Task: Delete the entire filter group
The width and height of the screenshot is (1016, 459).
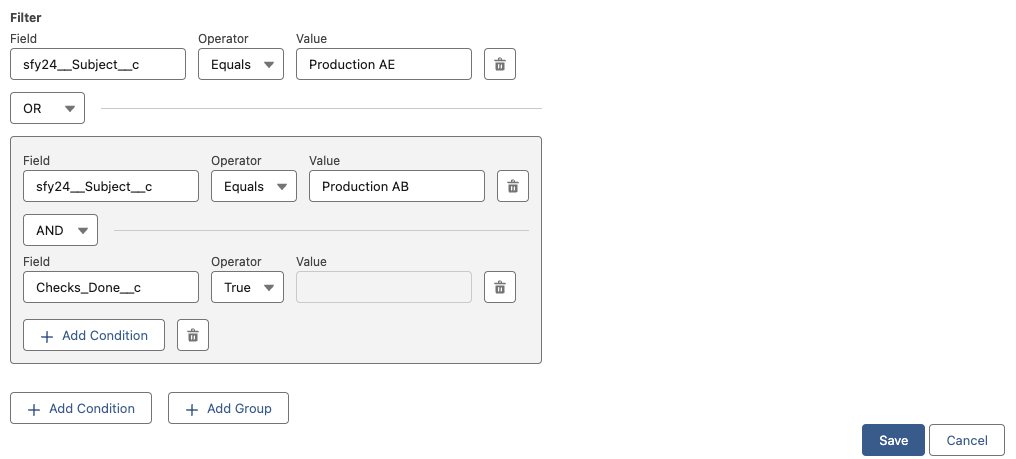Action: pos(193,336)
